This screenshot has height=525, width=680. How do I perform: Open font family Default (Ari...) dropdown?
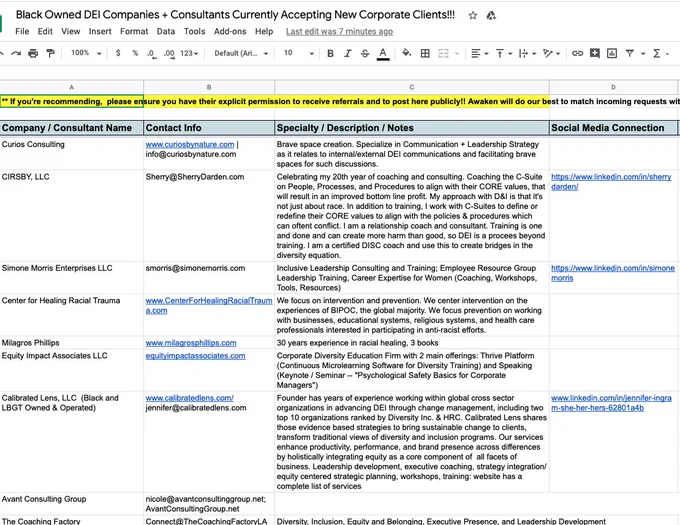coord(241,53)
